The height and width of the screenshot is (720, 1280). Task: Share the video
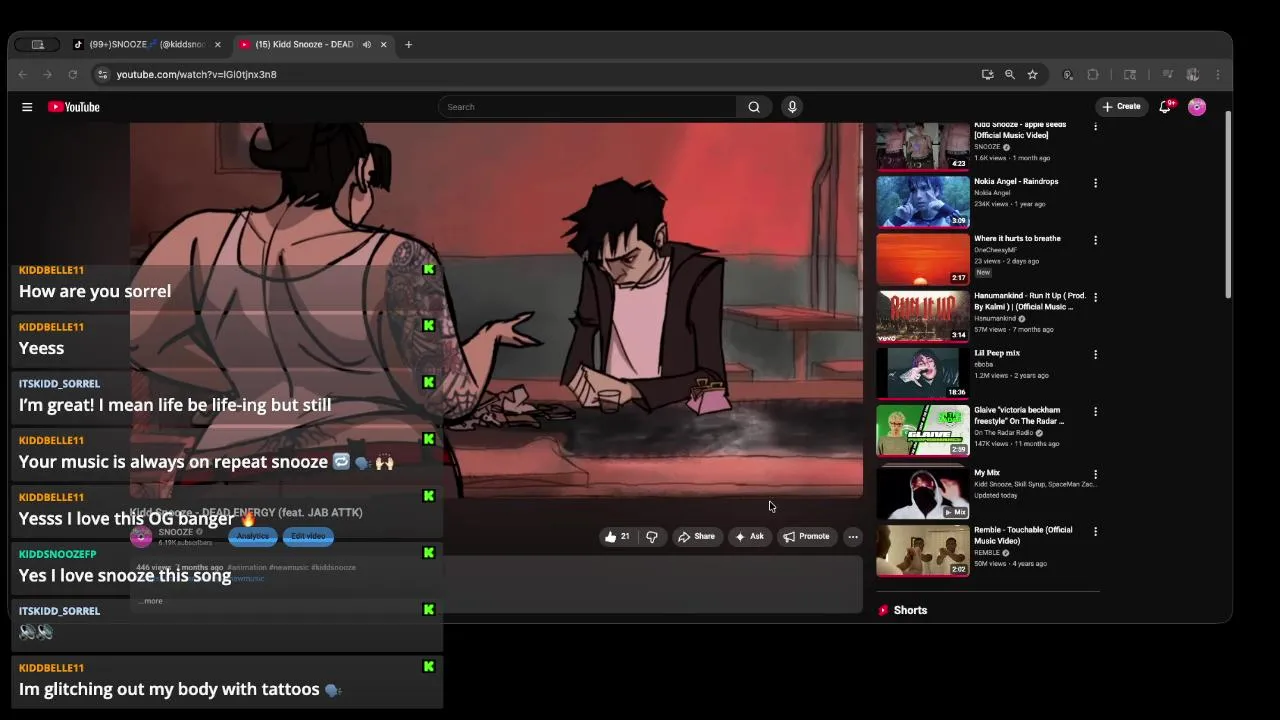(696, 537)
